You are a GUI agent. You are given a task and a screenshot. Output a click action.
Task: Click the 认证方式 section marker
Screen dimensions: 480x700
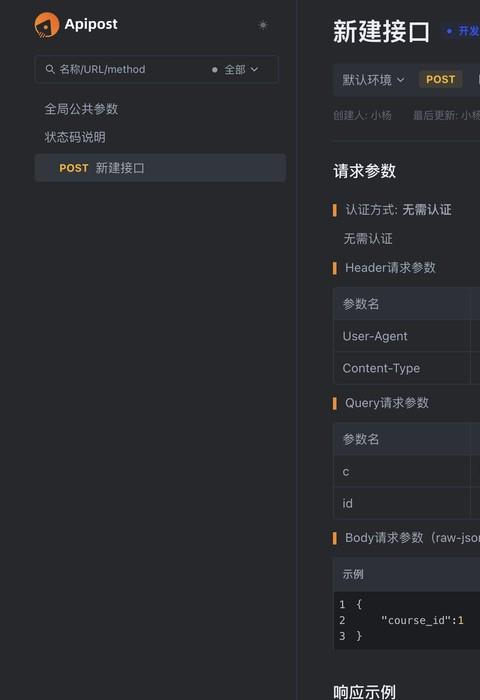pyautogui.click(x=335, y=210)
